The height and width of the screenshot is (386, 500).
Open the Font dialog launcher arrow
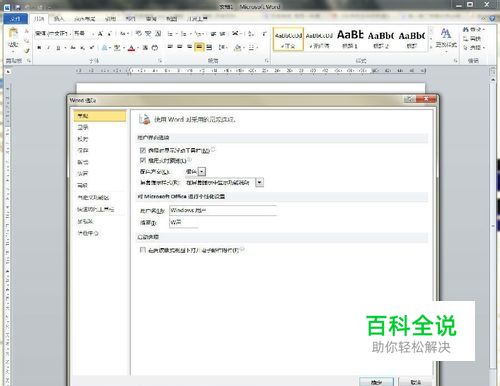click(160, 61)
